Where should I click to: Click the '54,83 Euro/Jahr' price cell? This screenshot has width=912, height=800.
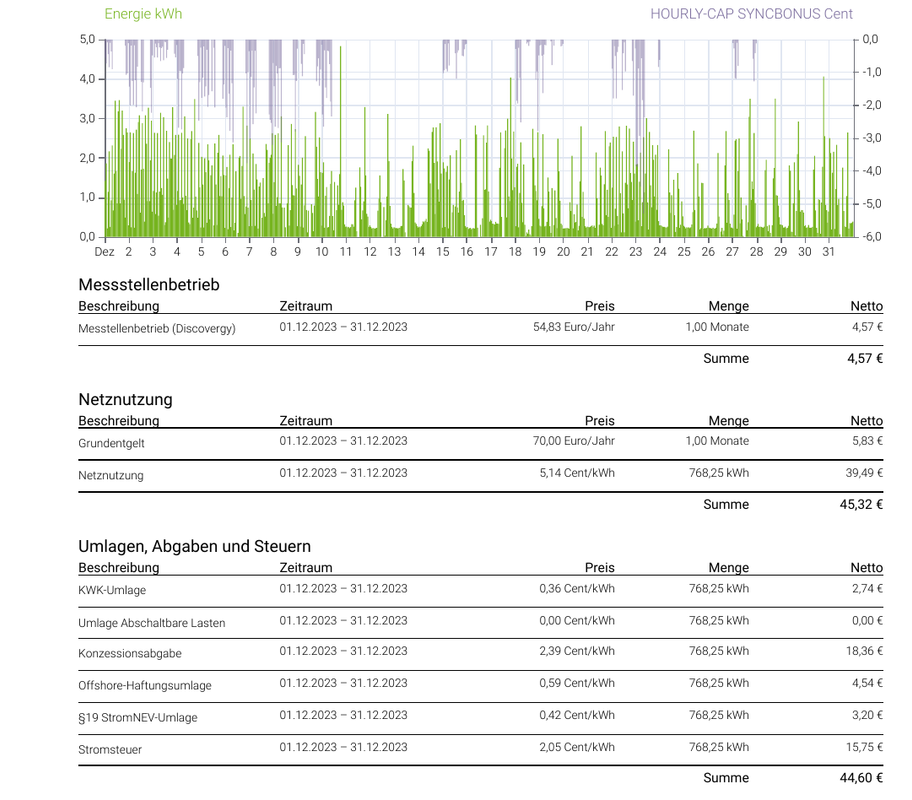tap(573, 327)
